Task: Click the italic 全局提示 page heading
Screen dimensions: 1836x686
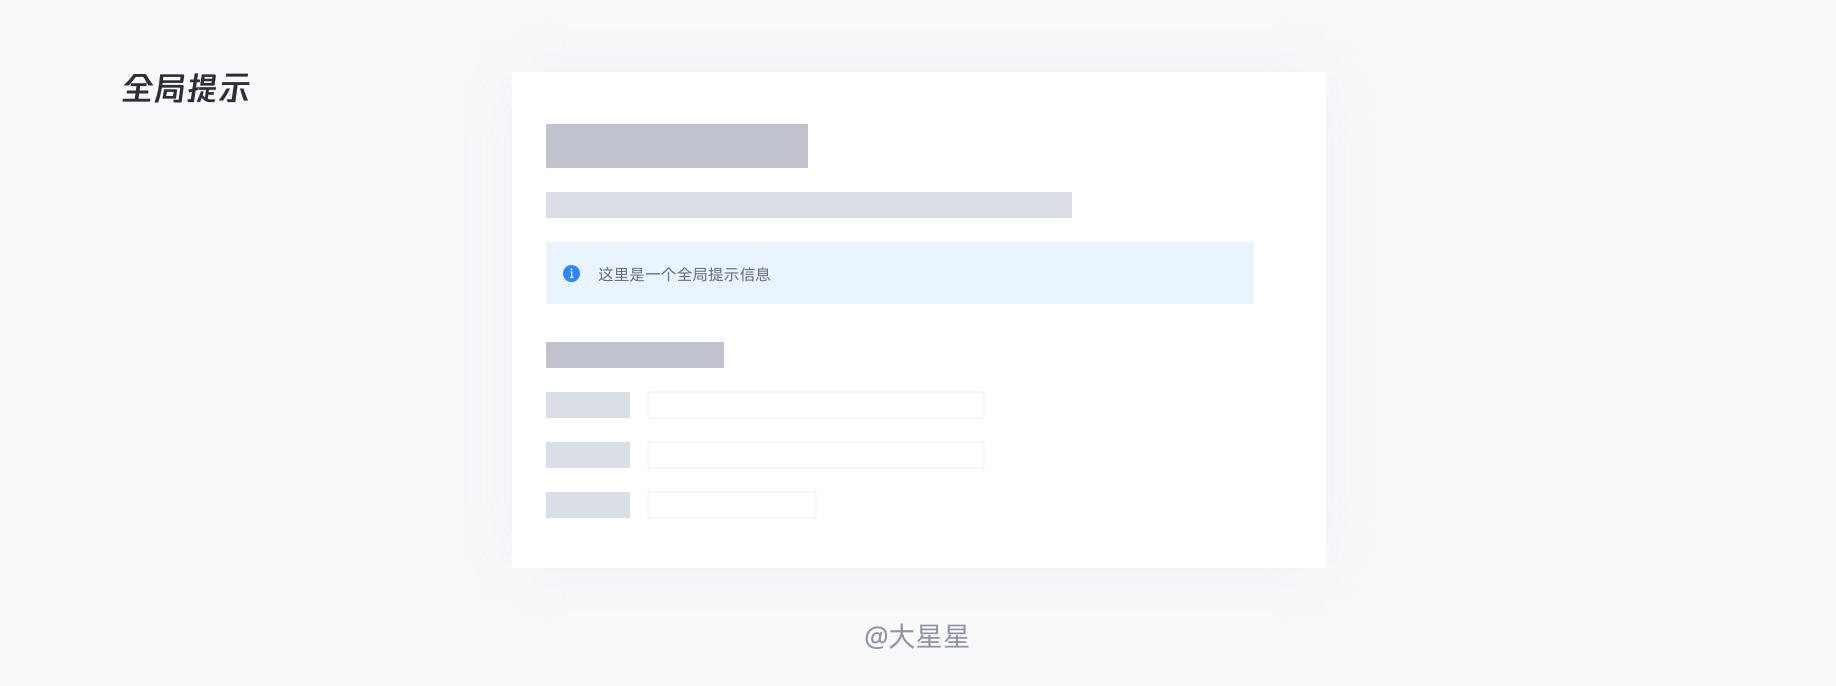Action: point(186,89)
